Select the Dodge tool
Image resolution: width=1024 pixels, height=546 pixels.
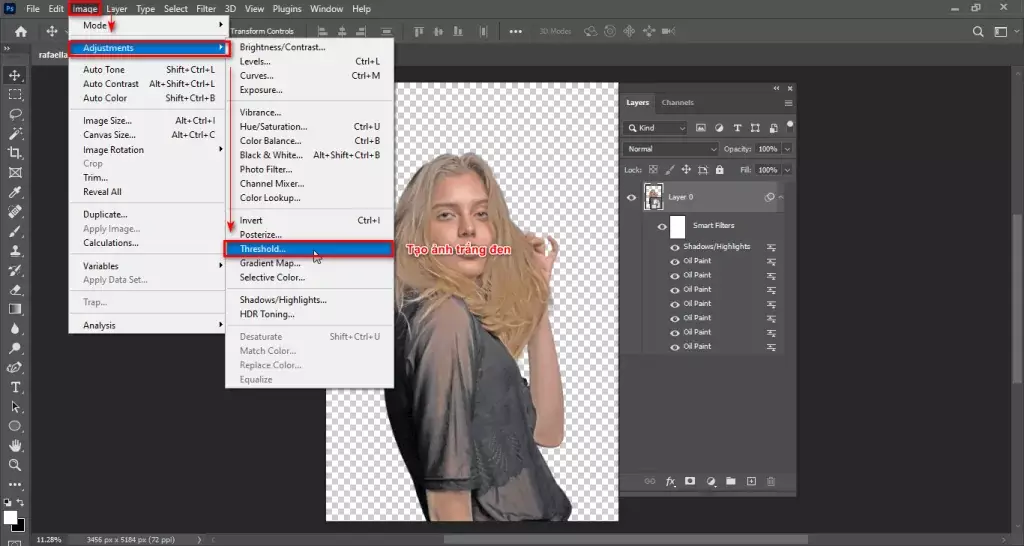click(x=15, y=348)
